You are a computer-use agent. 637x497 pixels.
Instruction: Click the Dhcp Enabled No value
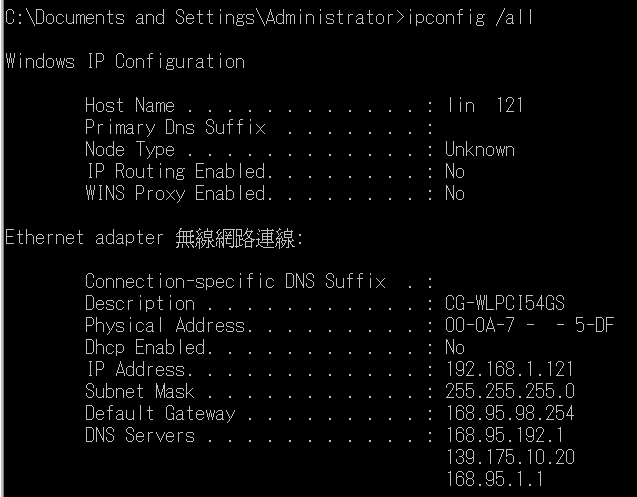click(x=455, y=347)
